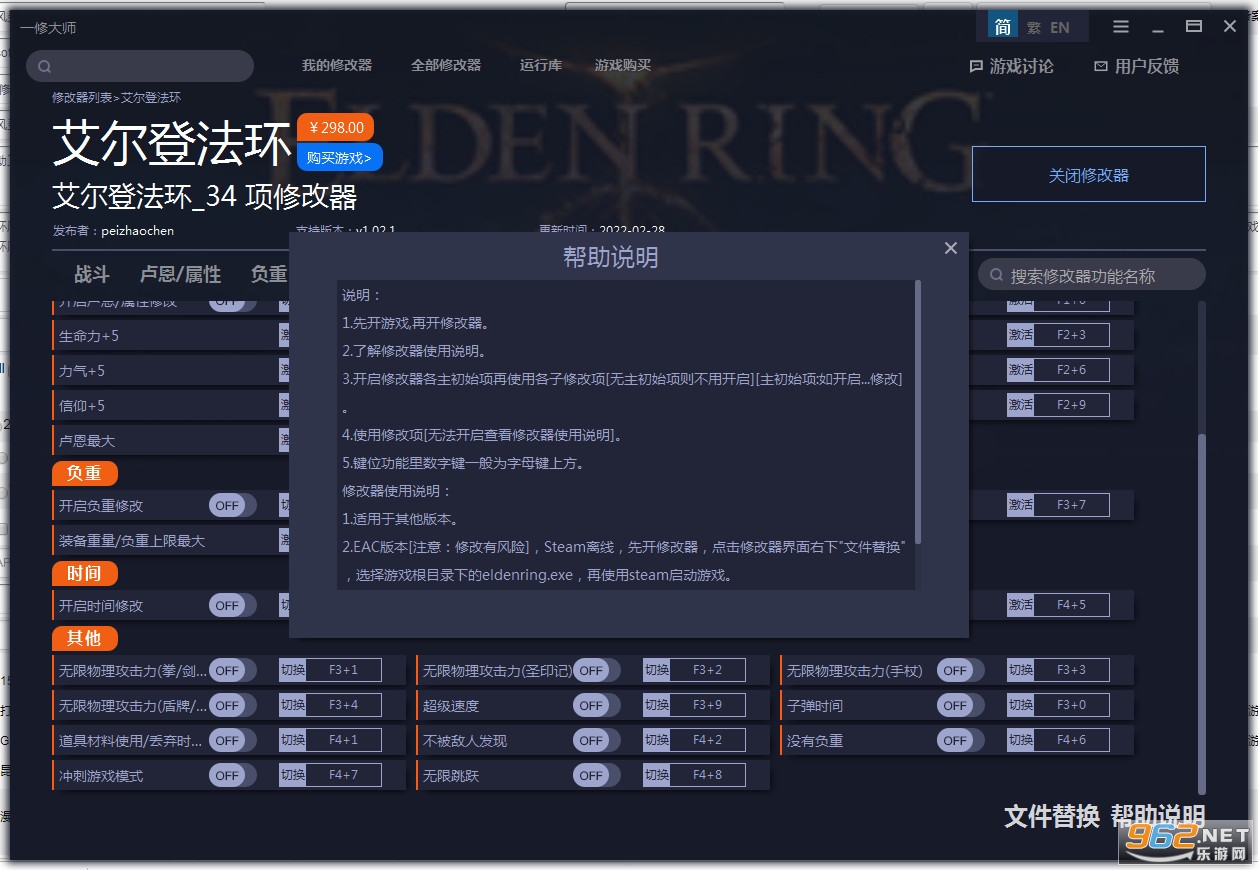Click 购买游戏> button
The height and width of the screenshot is (870, 1258).
pyautogui.click(x=339, y=157)
